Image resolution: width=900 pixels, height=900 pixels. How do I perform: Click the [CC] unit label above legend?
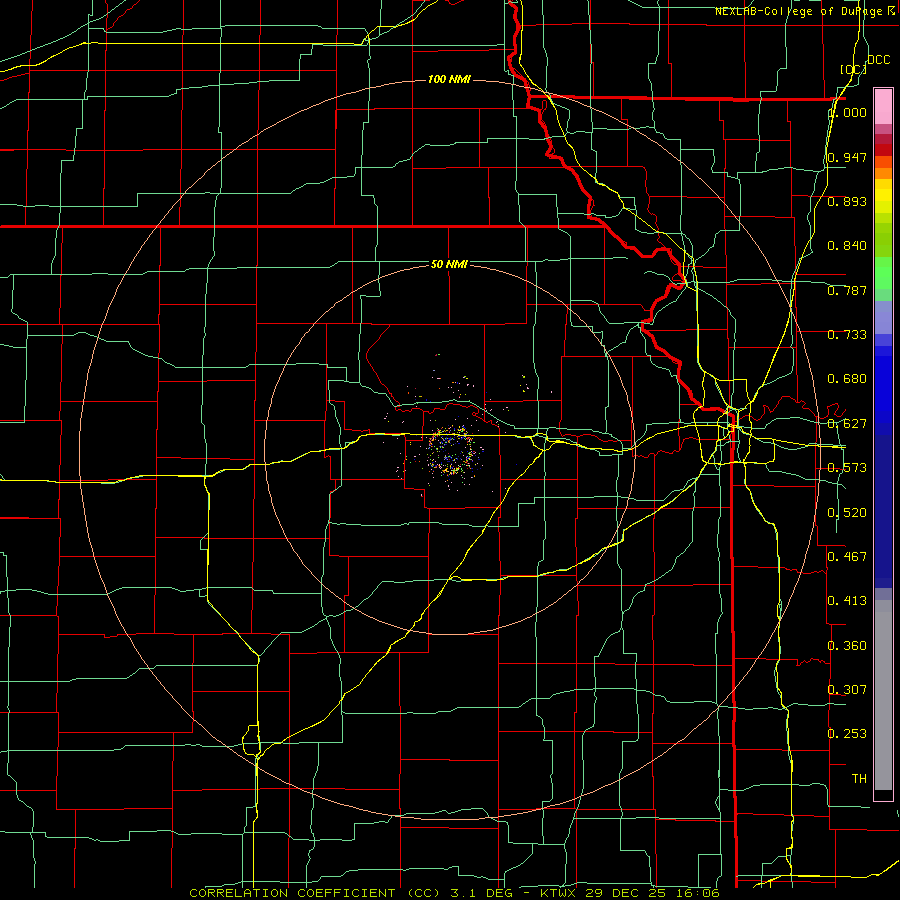(x=853, y=69)
